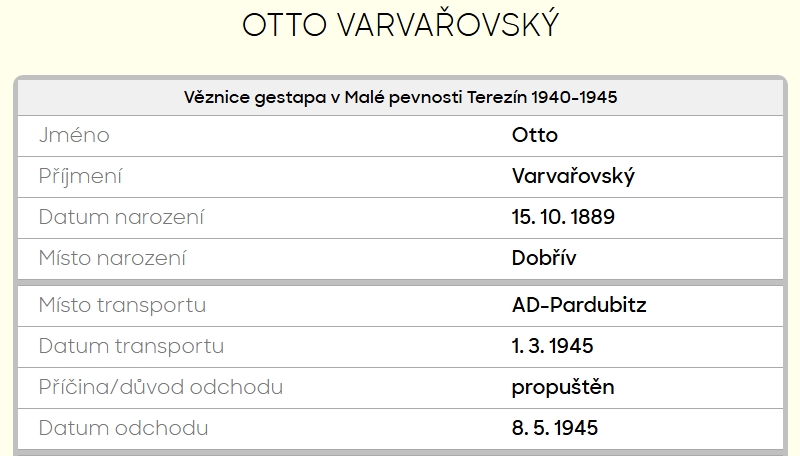
Task: Click the Datum narození label
Action: point(121,217)
